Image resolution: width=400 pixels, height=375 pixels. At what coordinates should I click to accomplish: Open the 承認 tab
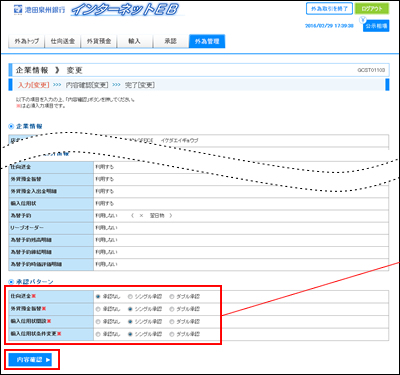(170, 41)
